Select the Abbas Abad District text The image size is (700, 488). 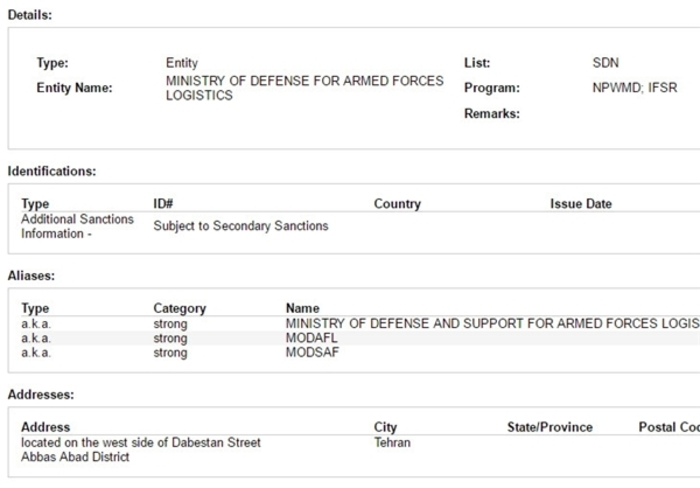pos(75,457)
